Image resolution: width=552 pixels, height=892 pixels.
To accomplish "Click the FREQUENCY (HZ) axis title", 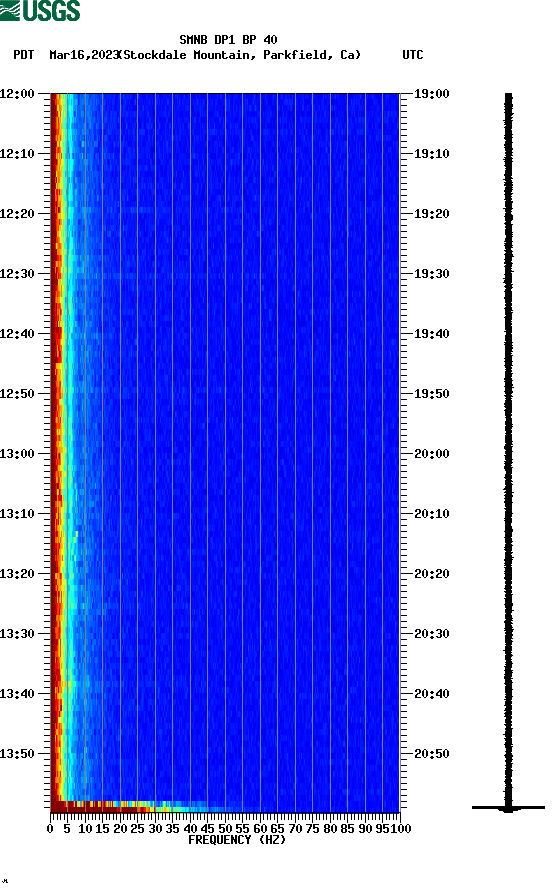I will (x=237, y=840).
